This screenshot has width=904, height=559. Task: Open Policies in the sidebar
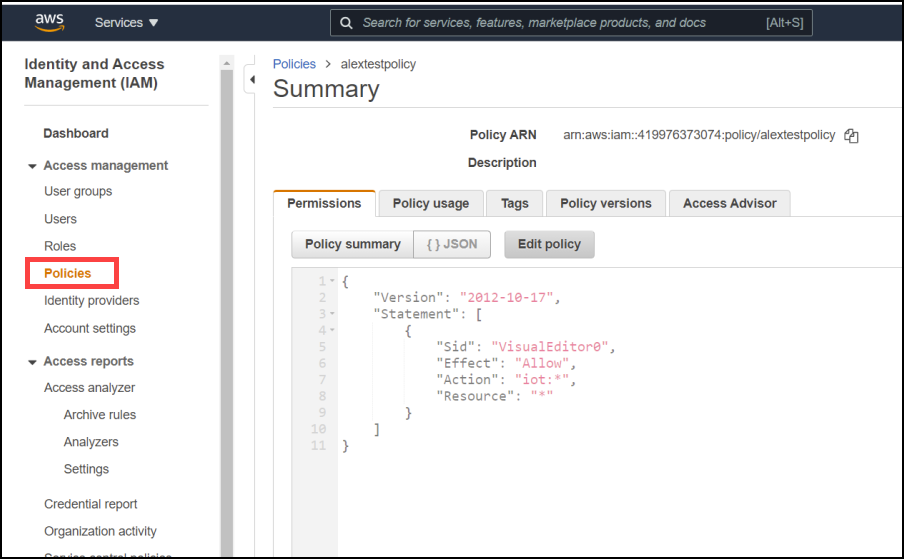pyautogui.click(x=67, y=273)
